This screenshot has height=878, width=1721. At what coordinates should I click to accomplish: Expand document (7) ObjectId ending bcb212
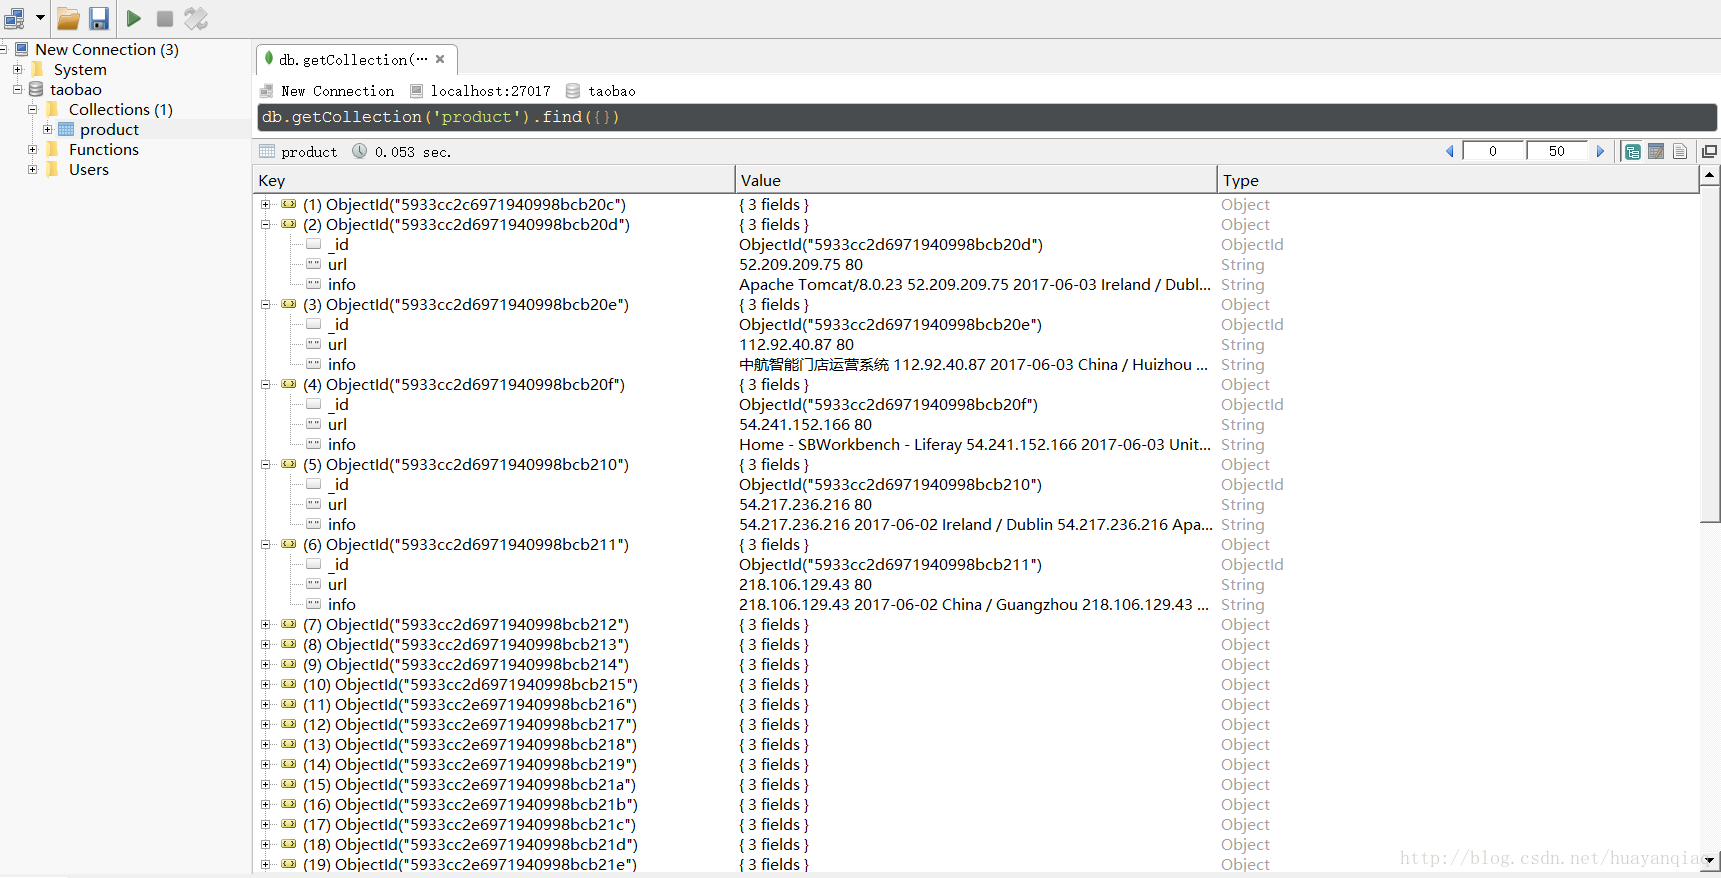266,624
